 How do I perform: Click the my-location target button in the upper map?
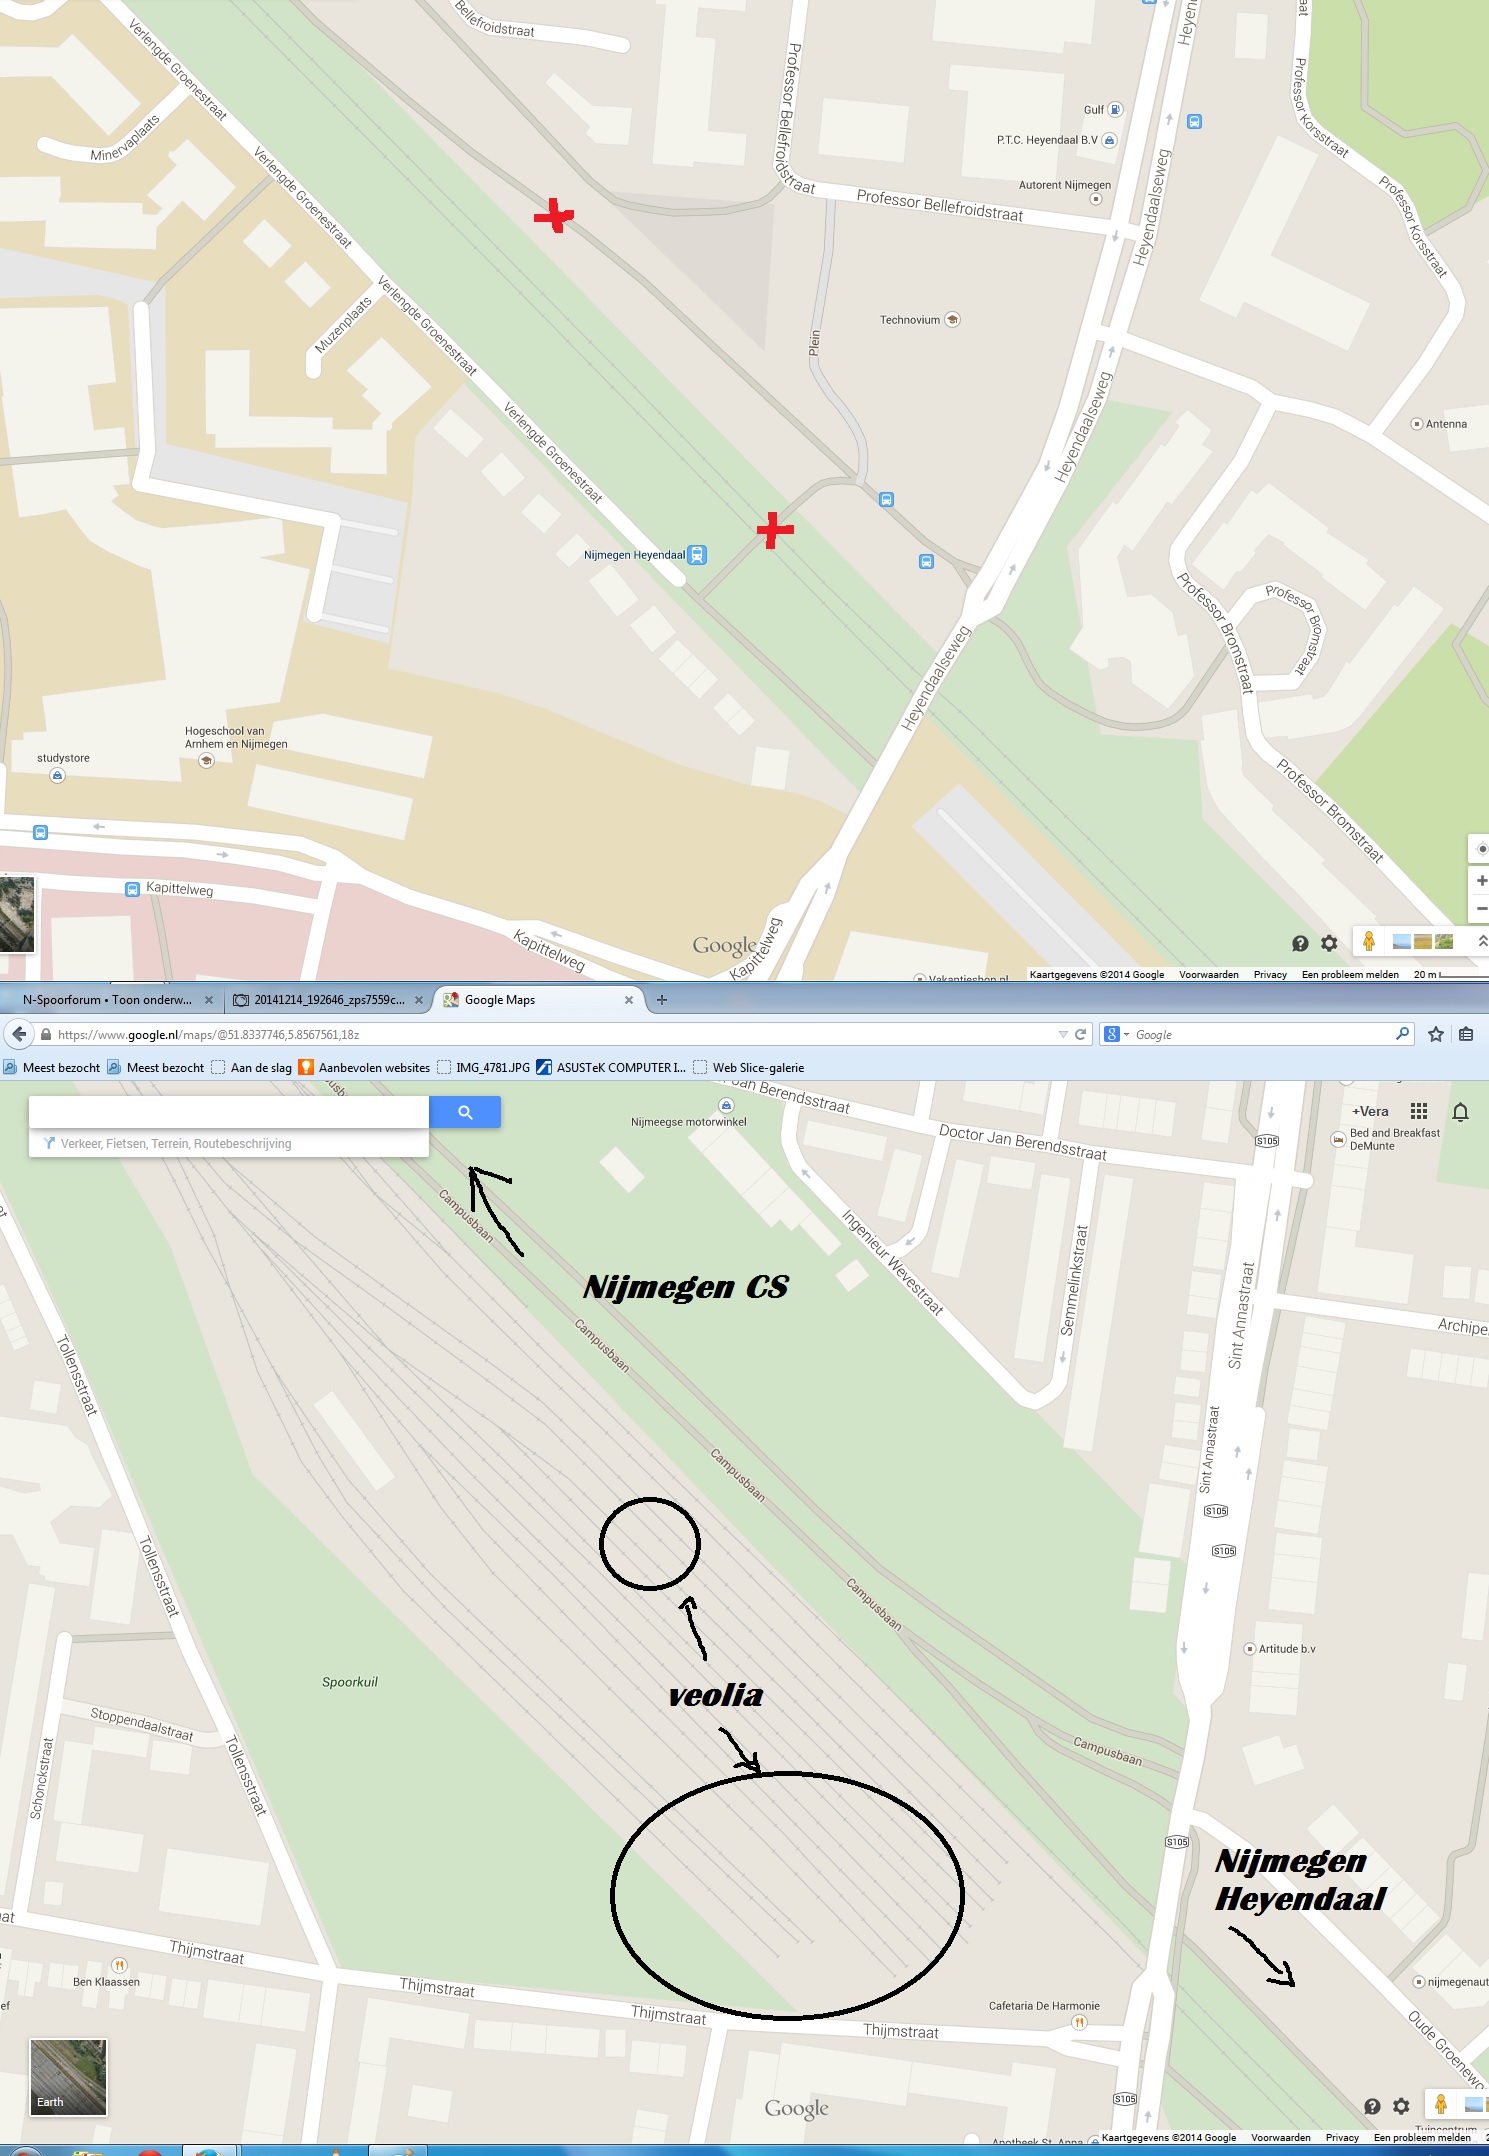coord(1480,849)
